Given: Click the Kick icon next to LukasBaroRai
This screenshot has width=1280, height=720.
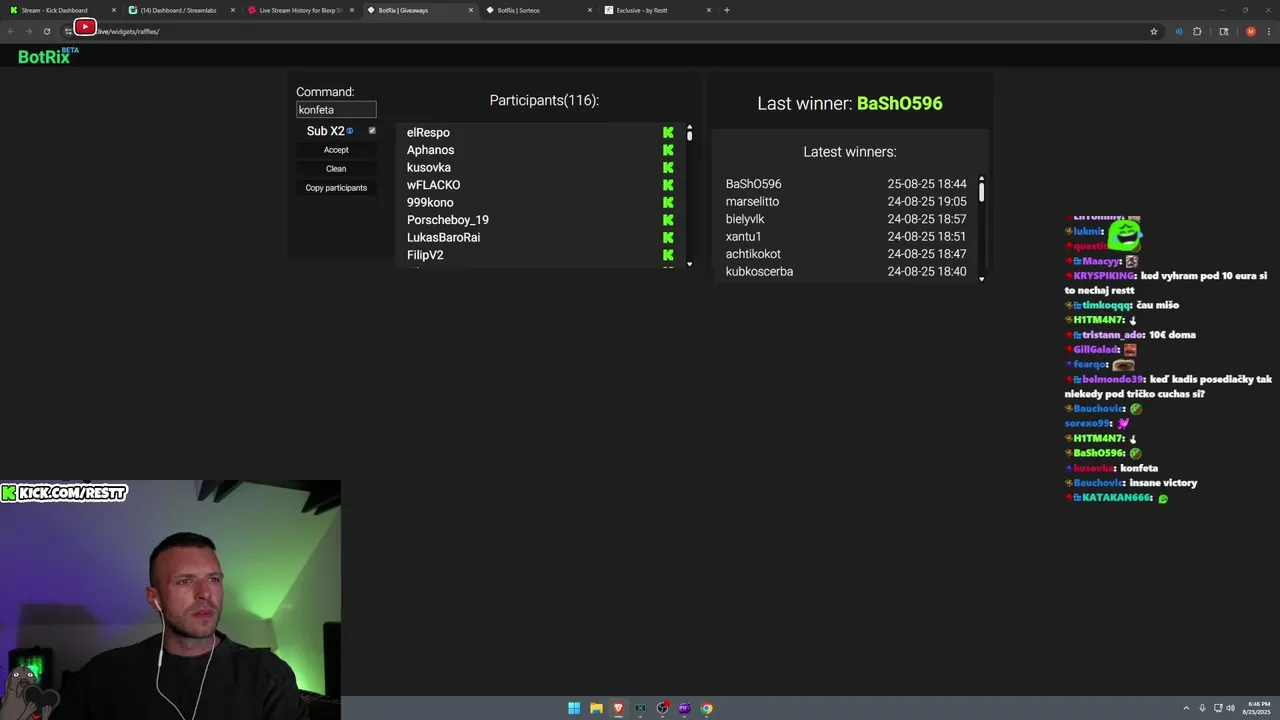Looking at the screenshot, I should click(x=668, y=237).
